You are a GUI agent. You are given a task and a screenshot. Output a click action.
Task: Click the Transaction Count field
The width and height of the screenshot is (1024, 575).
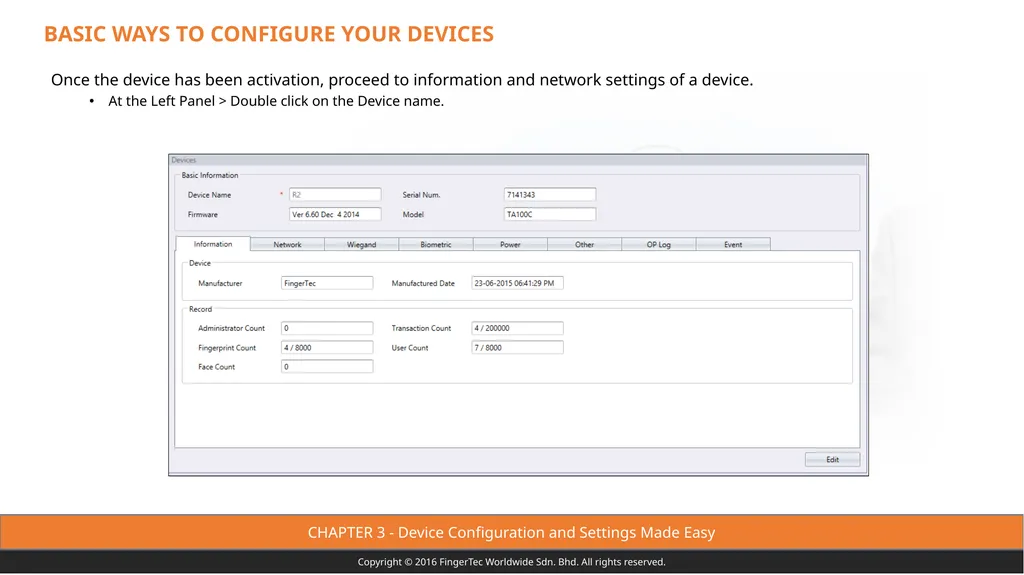[517, 328]
